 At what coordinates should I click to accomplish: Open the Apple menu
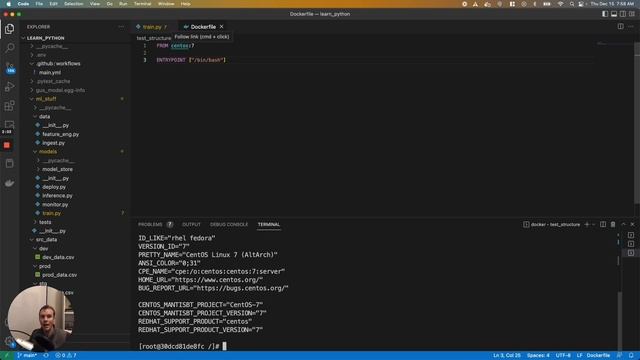pos(9,4)
